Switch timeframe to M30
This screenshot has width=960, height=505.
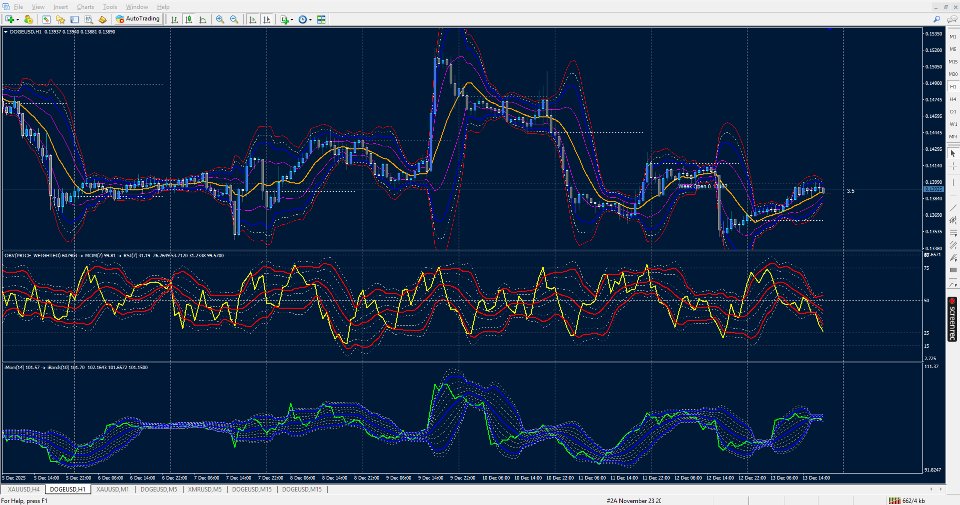(953, 74)
